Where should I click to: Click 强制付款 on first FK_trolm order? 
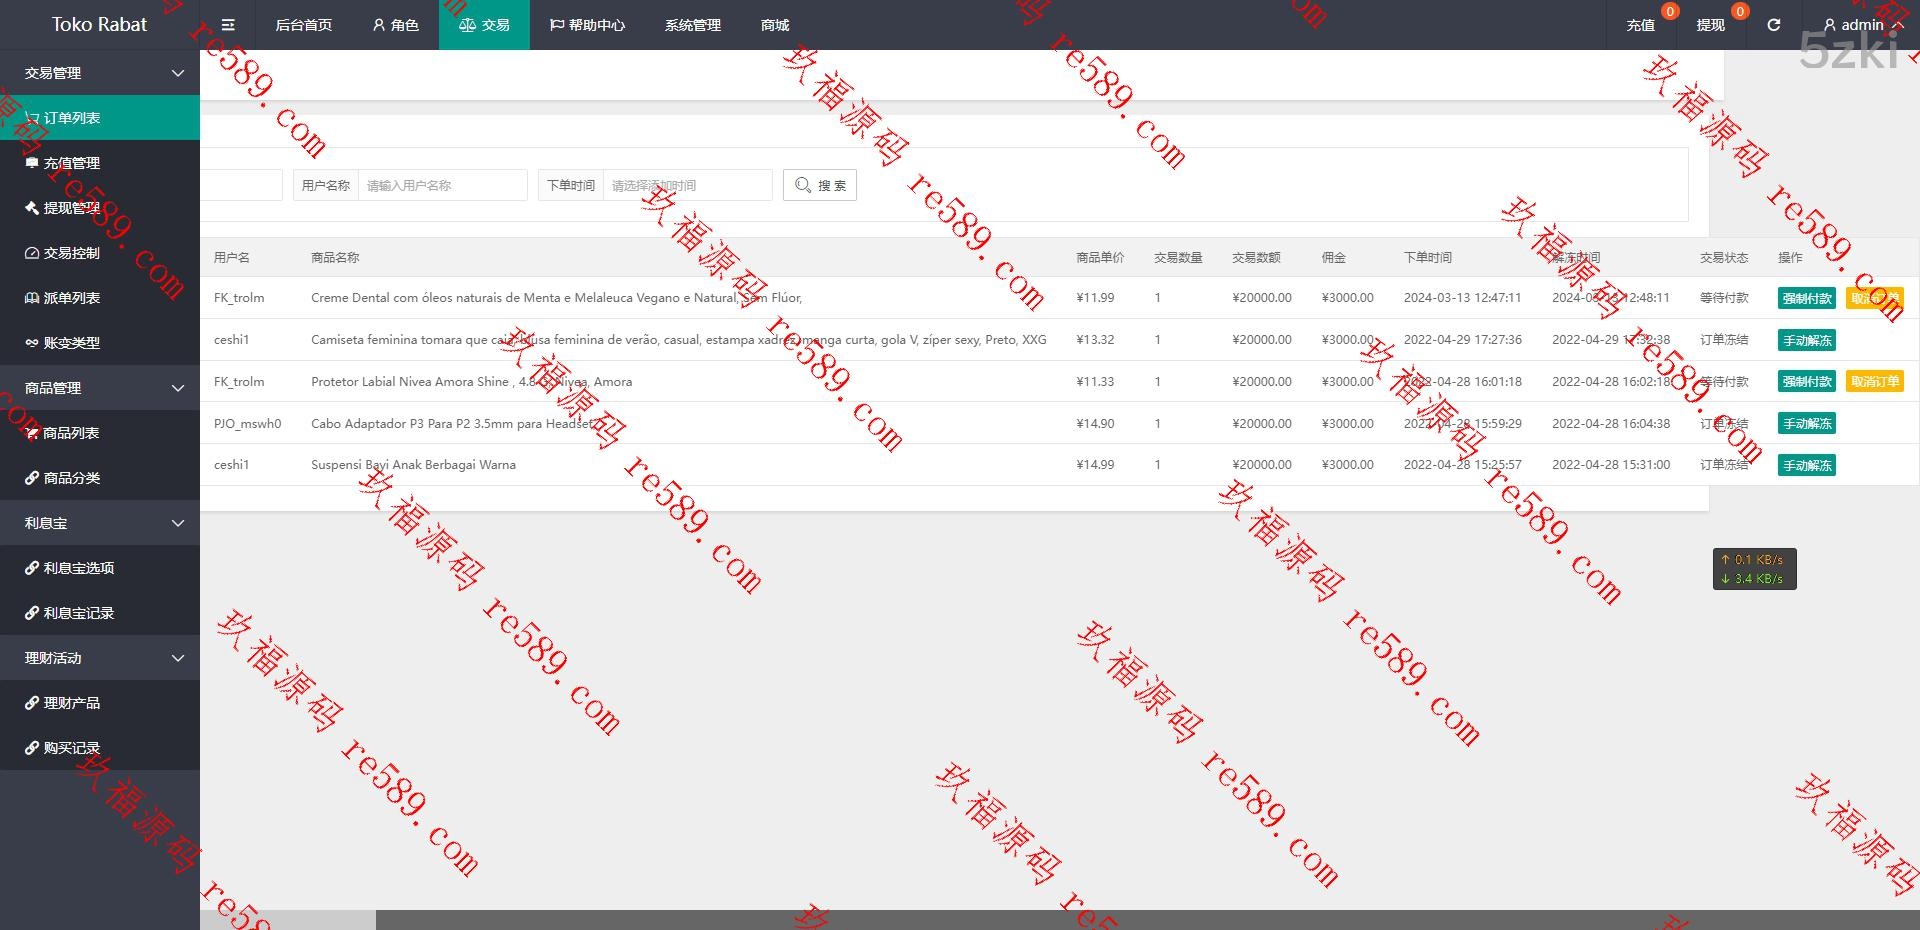1806,298
